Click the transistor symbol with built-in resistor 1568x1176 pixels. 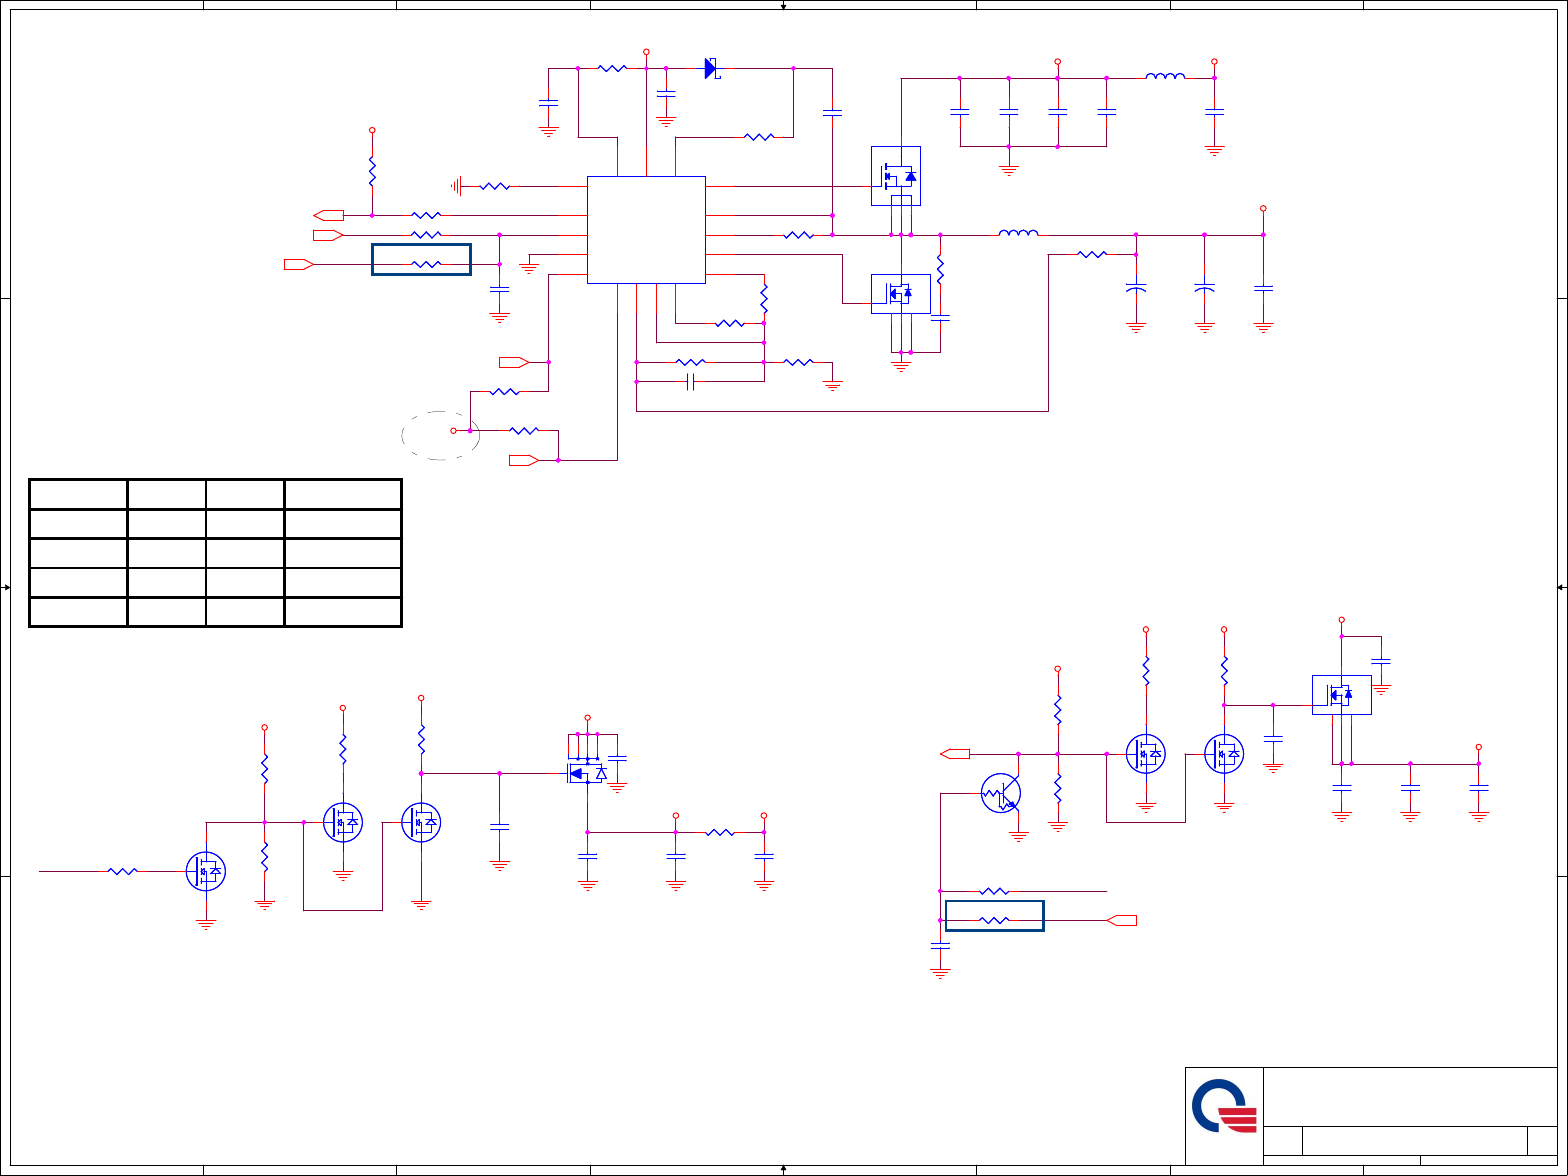(x=1000, y=793)
